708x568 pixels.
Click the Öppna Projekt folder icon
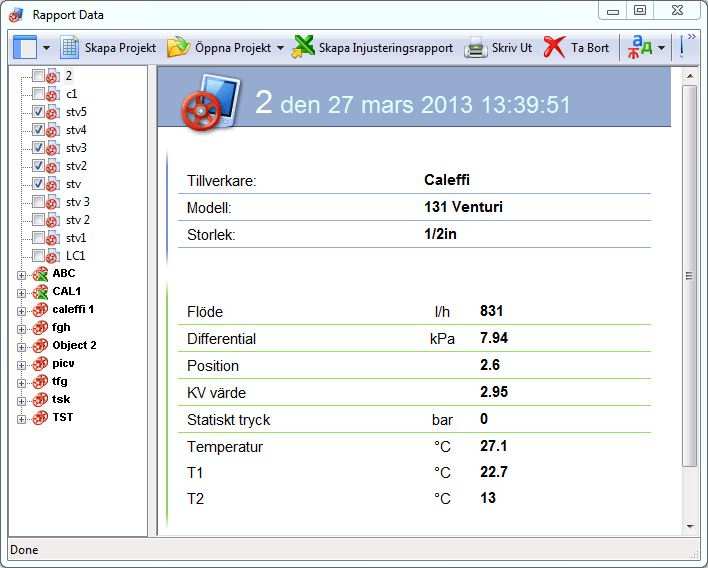point(177,47)
